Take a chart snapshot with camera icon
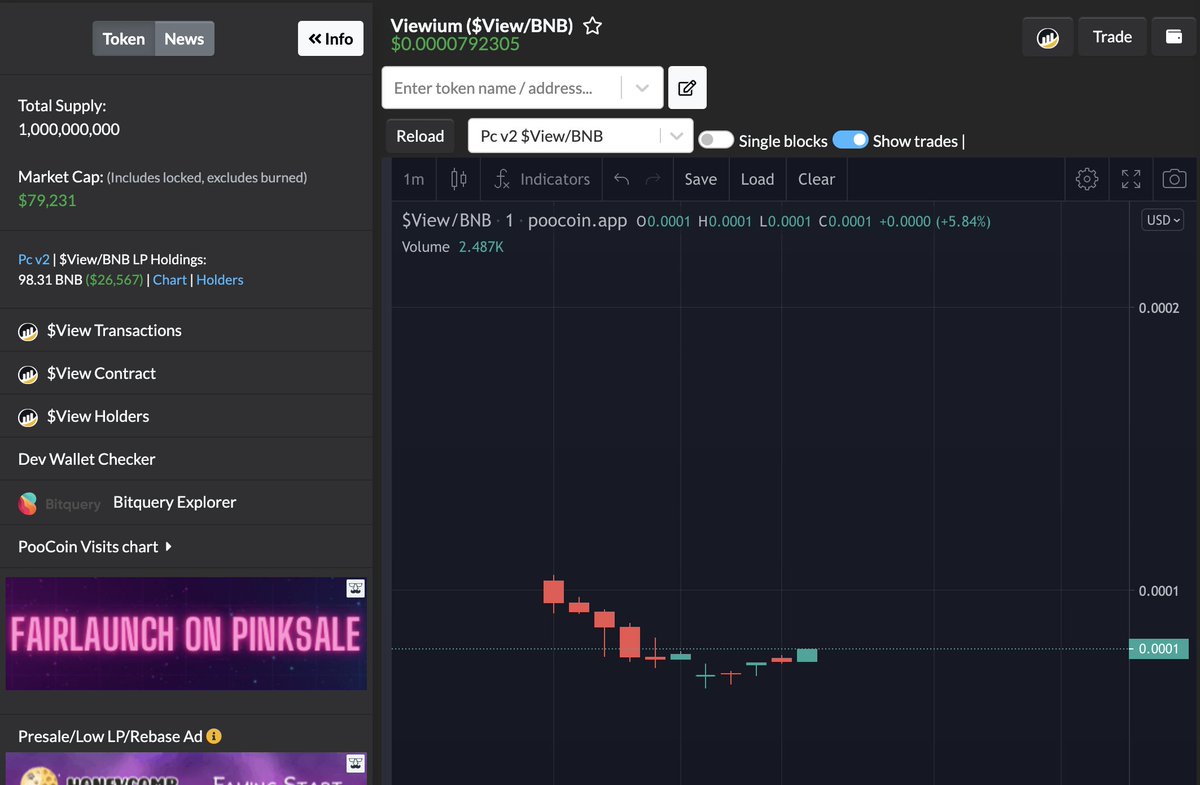The width and height of the screenshot is (1200, 785). [1175, 179]
